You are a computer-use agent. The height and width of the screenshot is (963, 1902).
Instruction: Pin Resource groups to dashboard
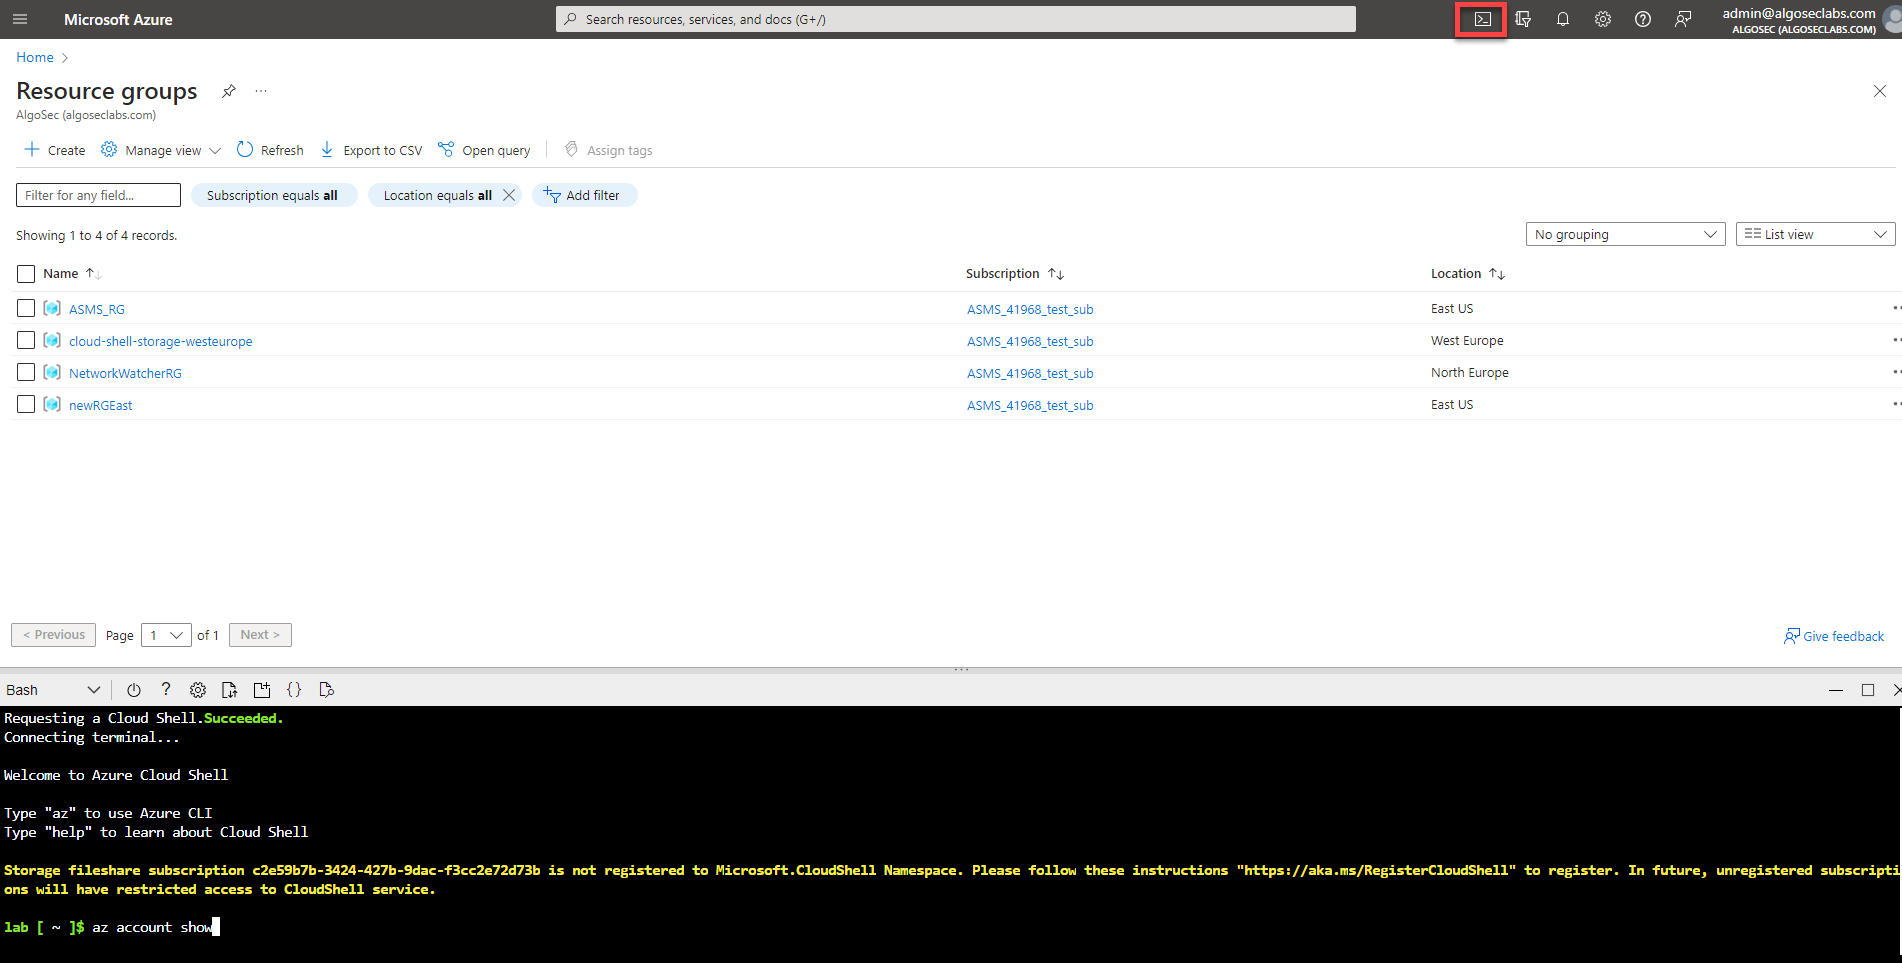click(229, 91)
